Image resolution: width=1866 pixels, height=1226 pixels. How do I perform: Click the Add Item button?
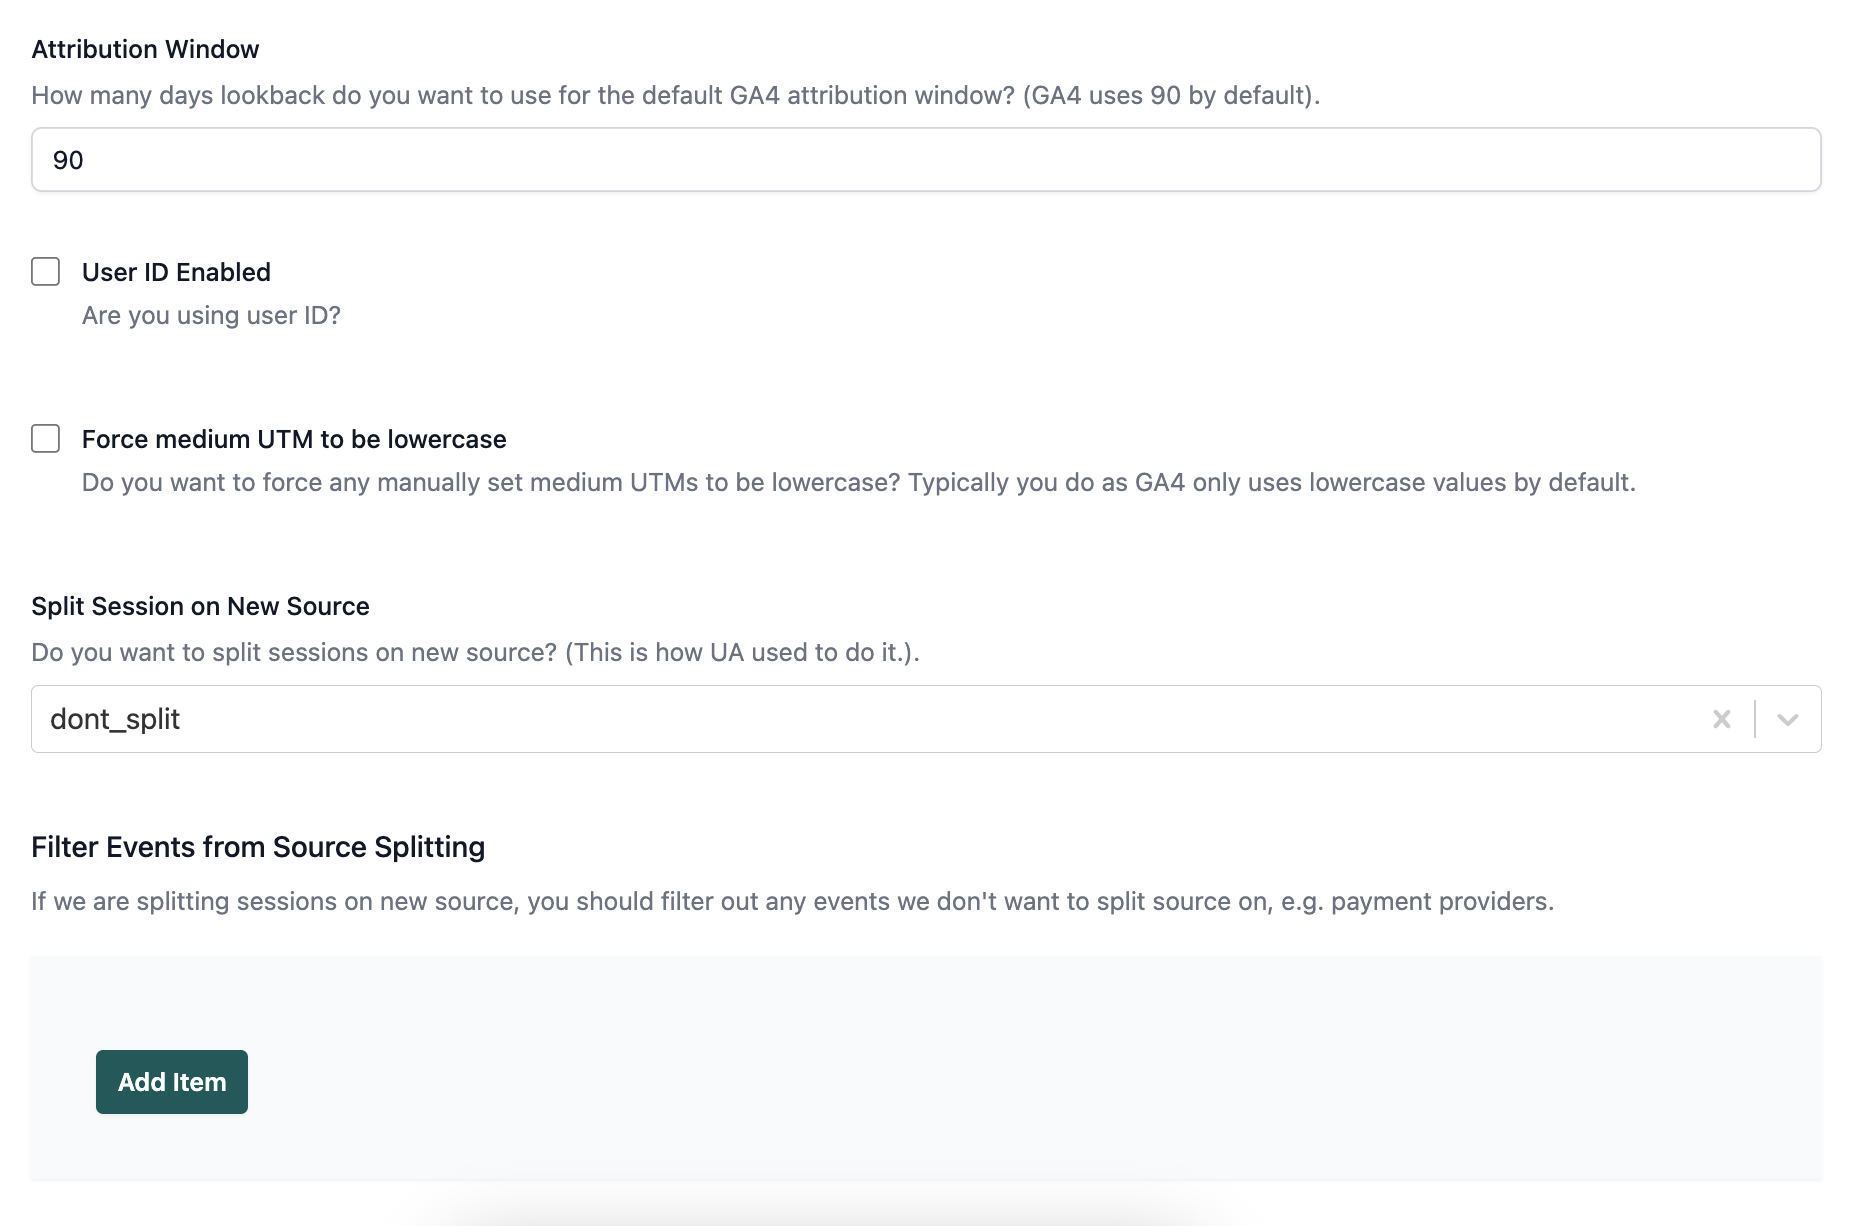click(172, 1082)
